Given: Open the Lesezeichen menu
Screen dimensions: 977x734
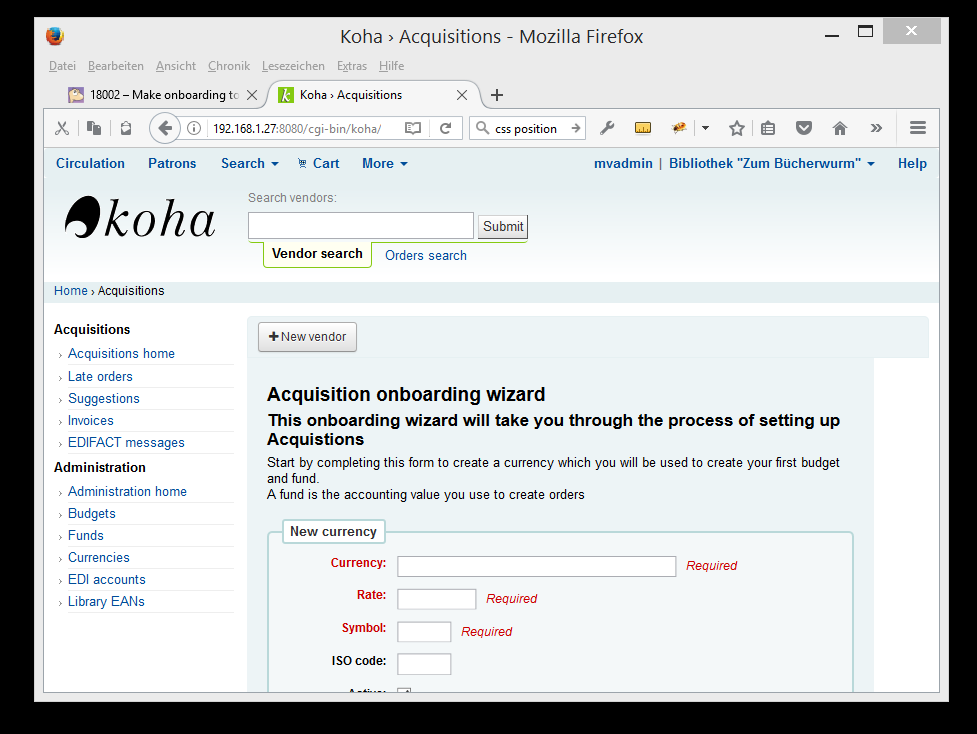Looking at the screenshot, I should tap(293, 66).
